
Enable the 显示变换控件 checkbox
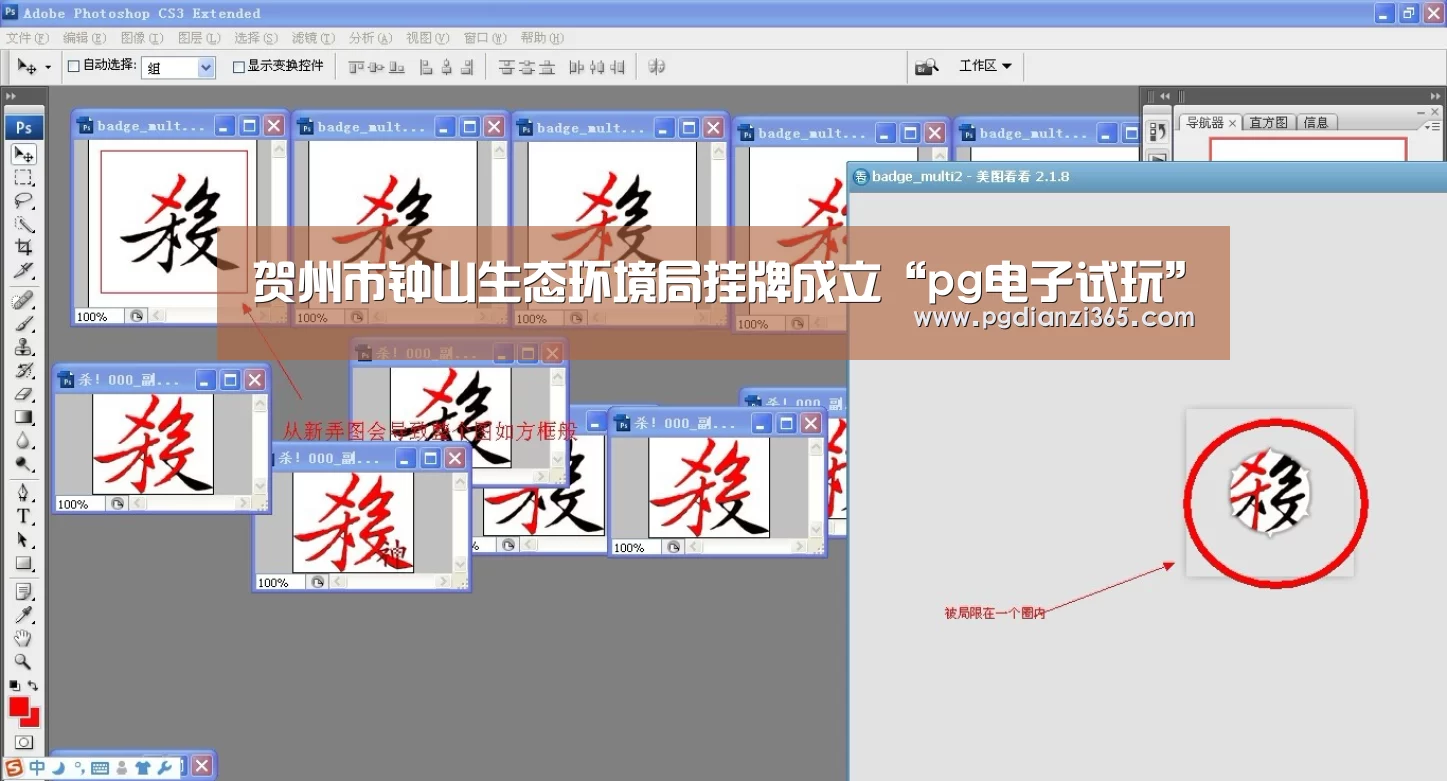(238, 67)
